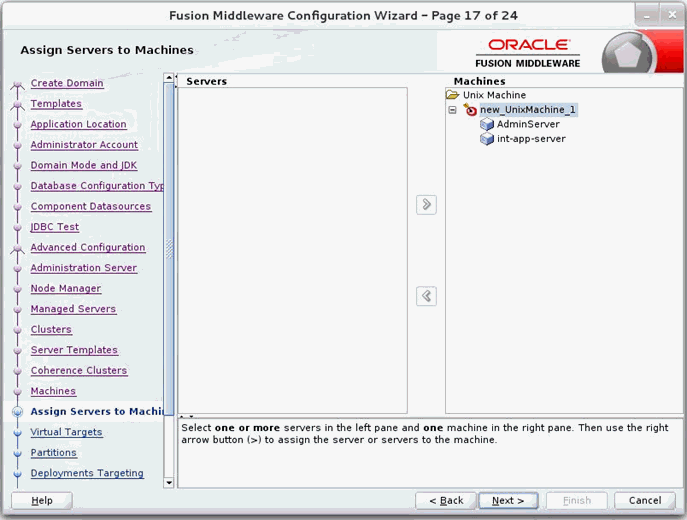Close the Configuration Wizard window
The width and height of the screenshot is (687, 520).
point(672,15)
